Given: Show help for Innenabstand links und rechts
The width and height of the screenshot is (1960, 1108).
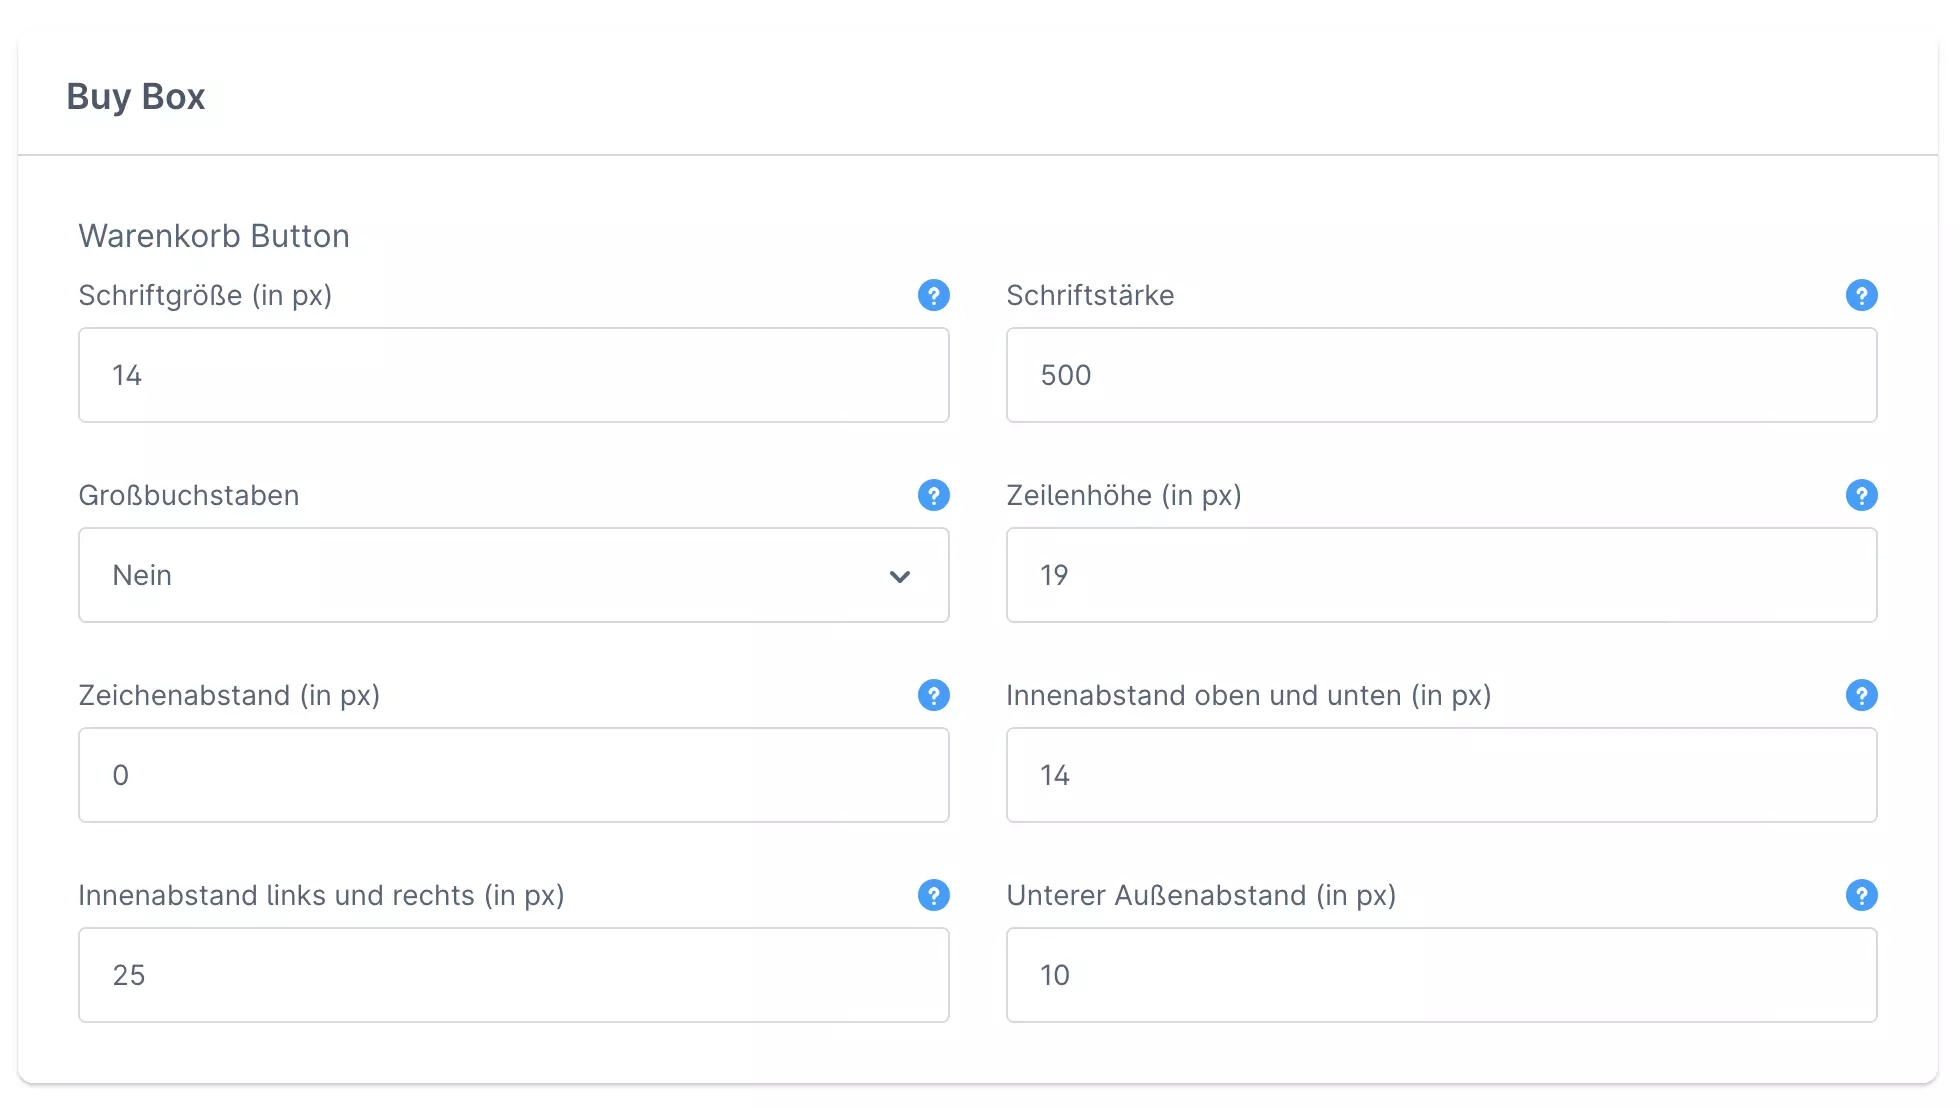Looking at the screenshot, I should (933, 895).
